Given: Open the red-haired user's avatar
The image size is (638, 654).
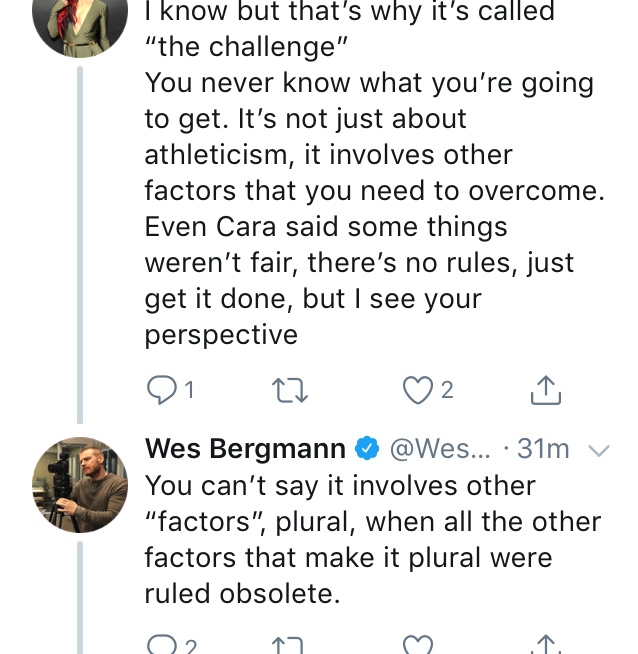Looking at the screenshot, I should [80, 25].
